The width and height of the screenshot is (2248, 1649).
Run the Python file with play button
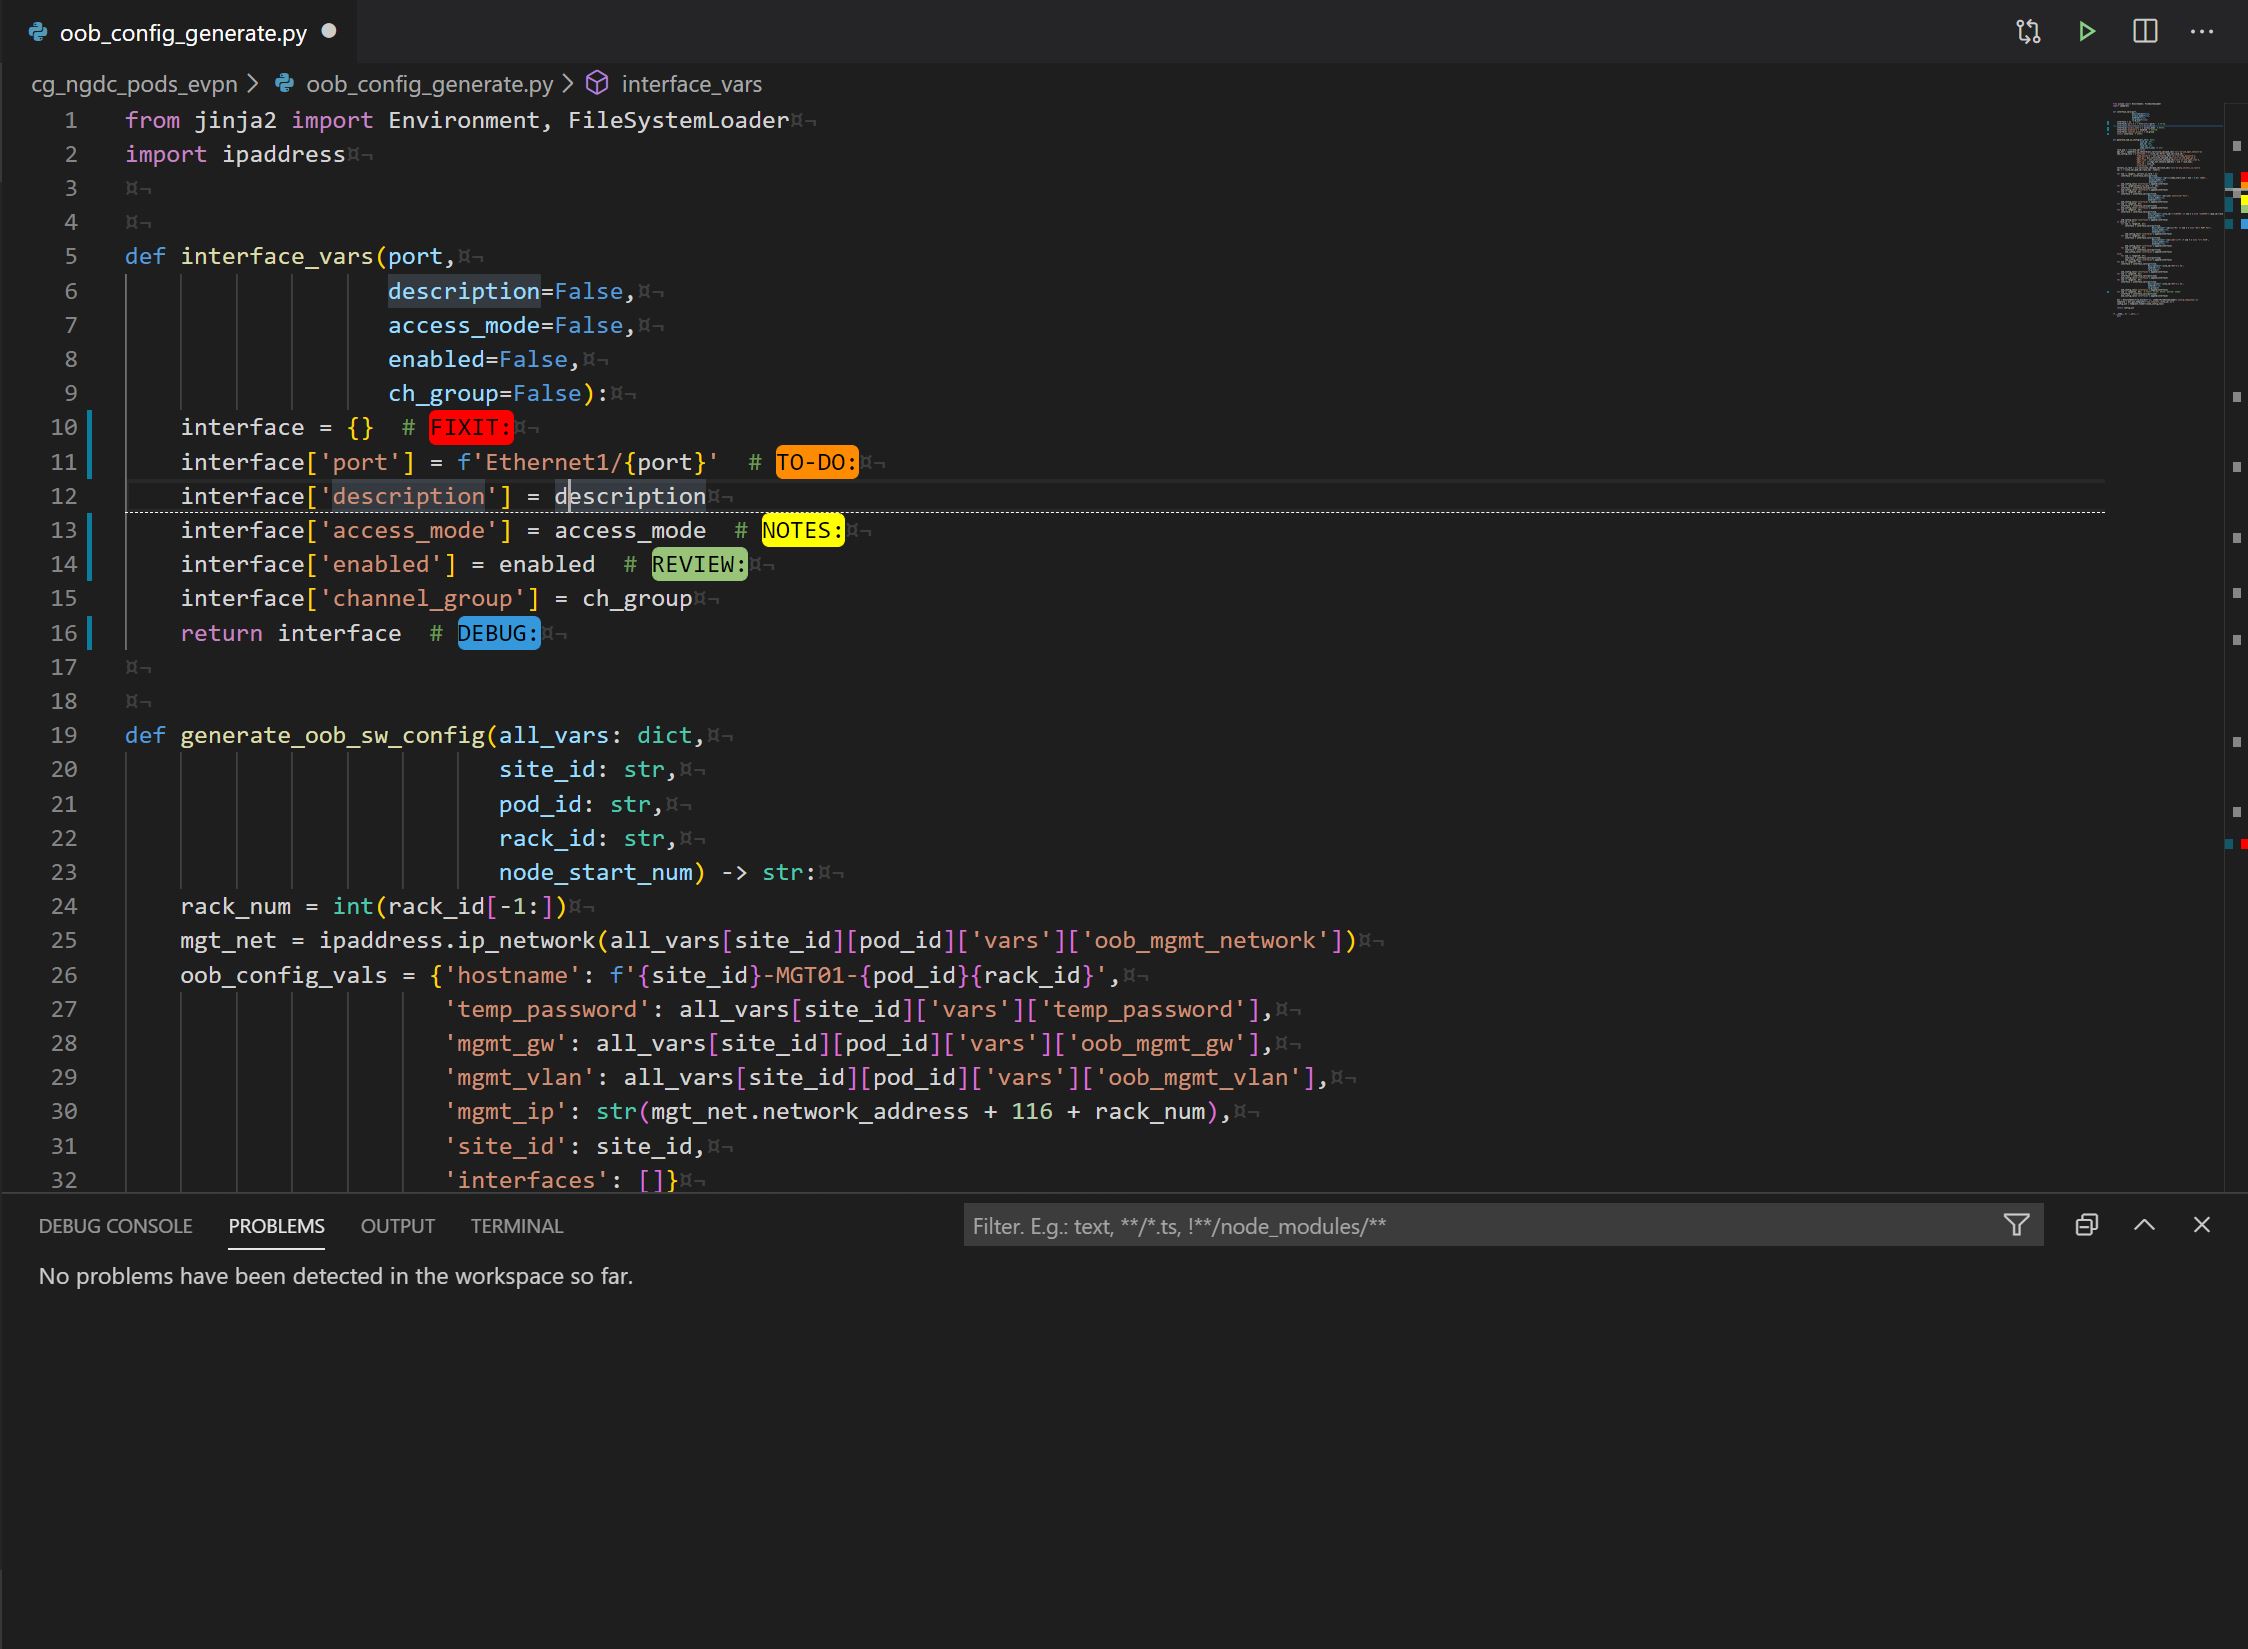click(2086, 32)
